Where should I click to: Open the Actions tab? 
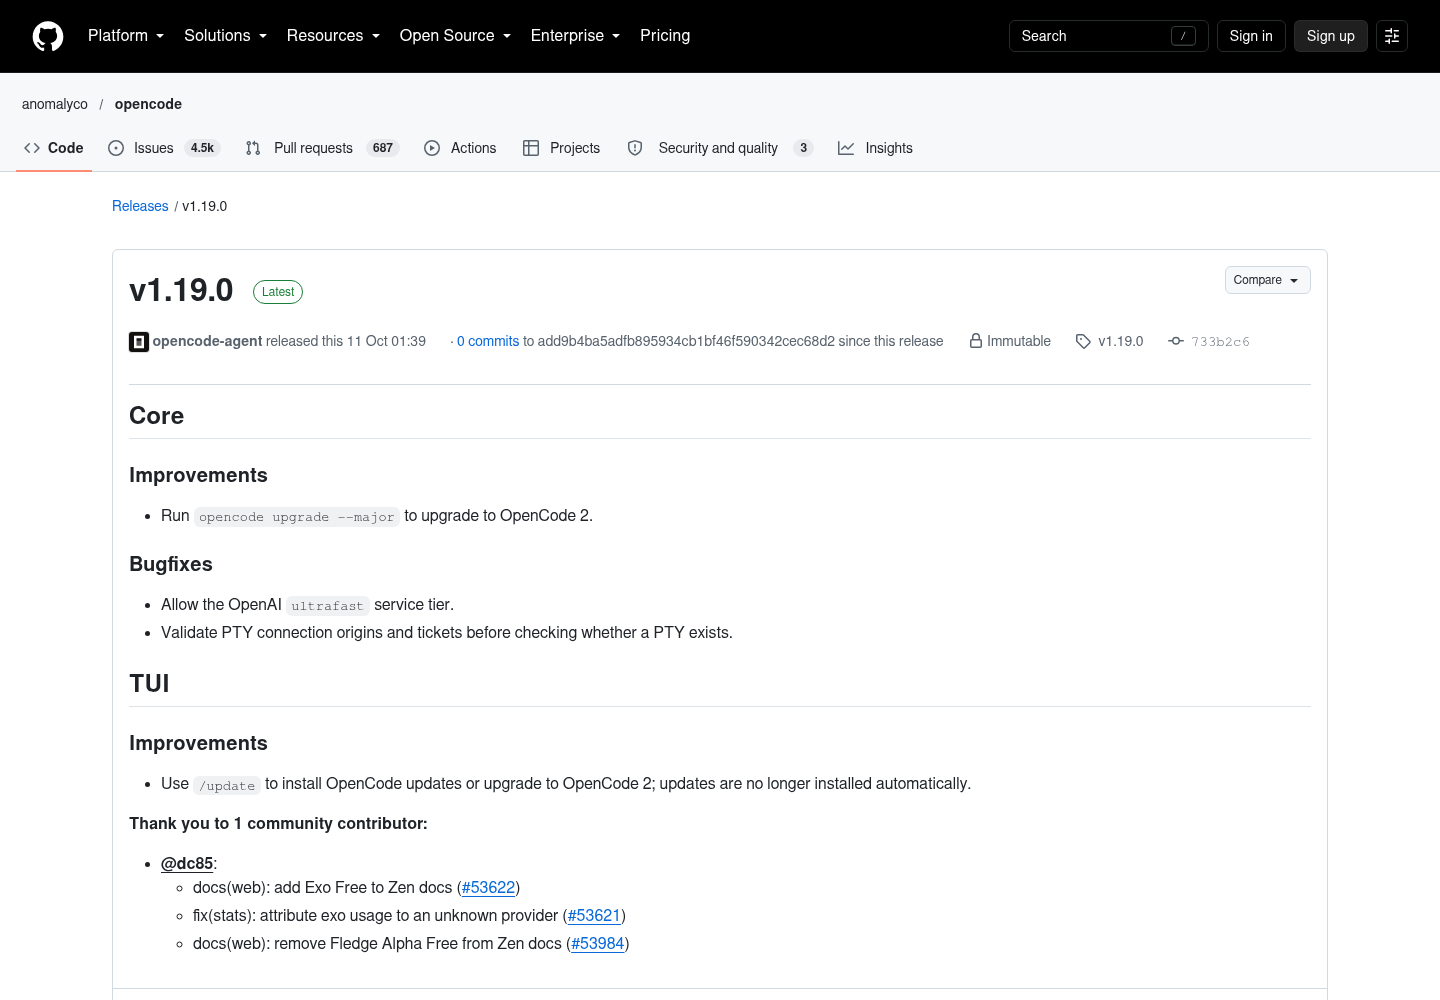click(x=460, y=148)
